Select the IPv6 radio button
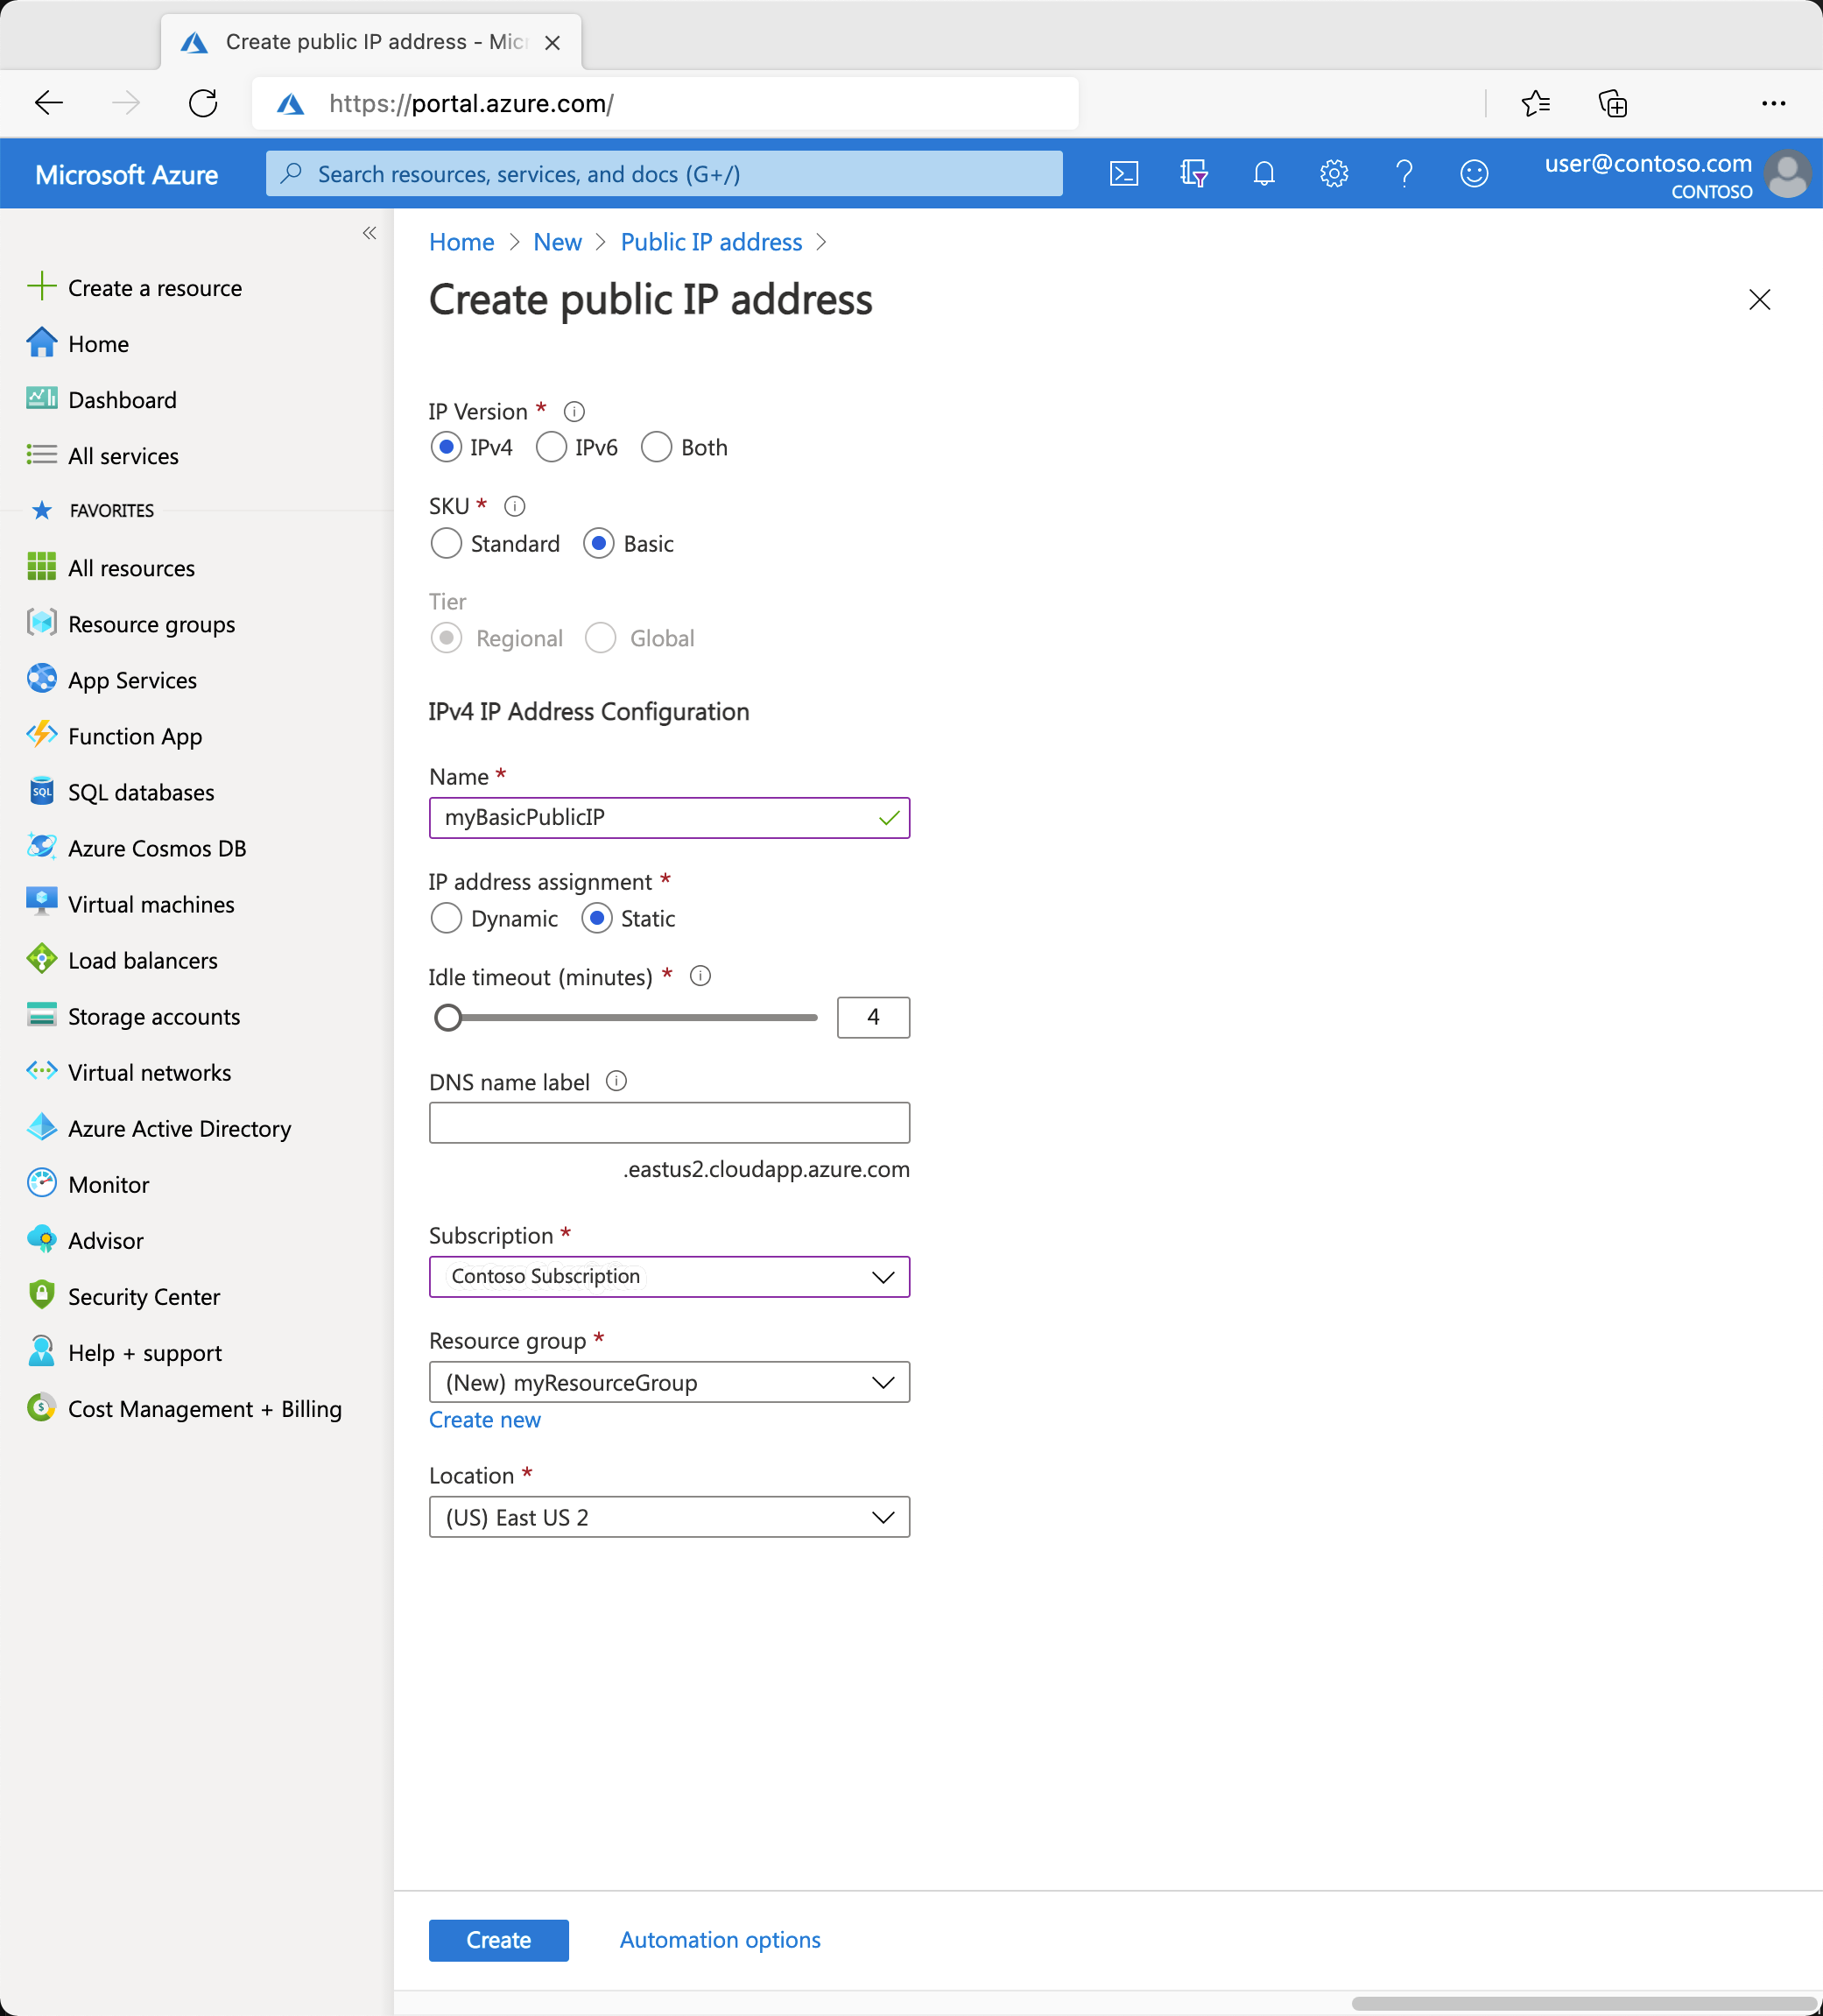This screenshot has width=1823, height=2016. pos(551,447)
